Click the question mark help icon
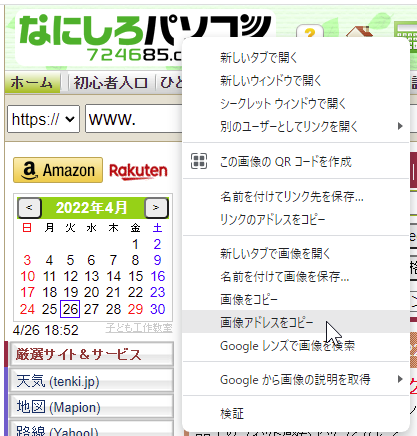The height and width of the screenshot is (436, 417). [310, 32]
